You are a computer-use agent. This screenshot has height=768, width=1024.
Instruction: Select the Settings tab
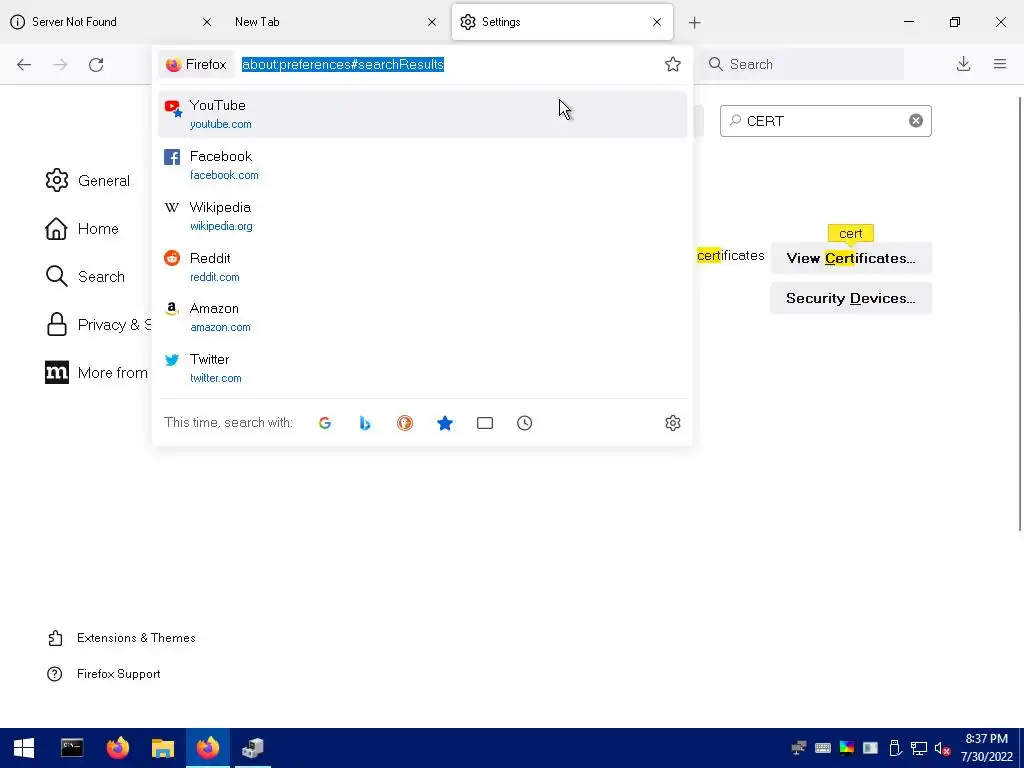click(x=562, y=22)
